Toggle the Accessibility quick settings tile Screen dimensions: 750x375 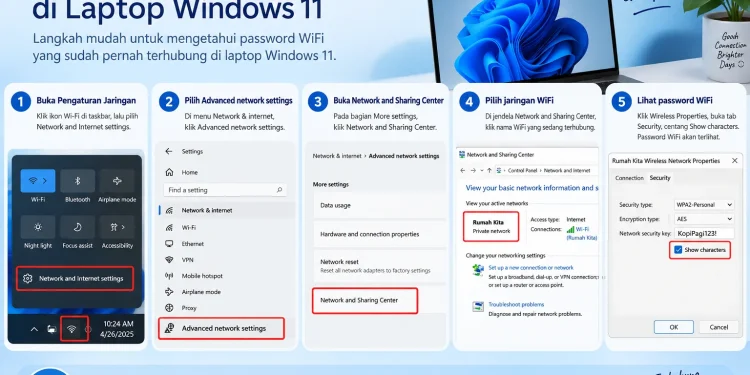coord(117,227)
